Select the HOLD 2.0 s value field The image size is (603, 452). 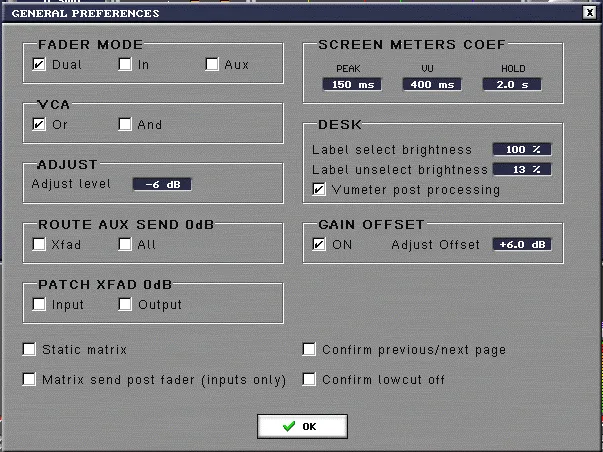[512, 84]
